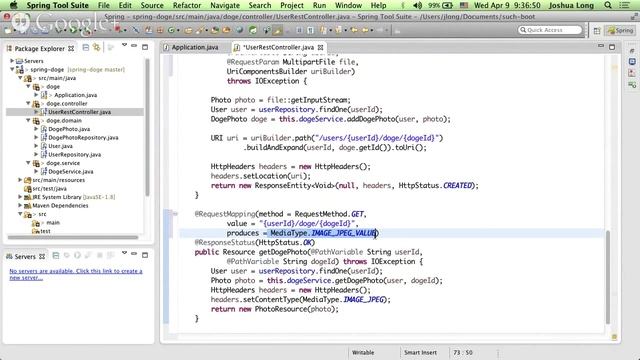Click the yellow Back navigation arrow
The width and height of the screenshot is (640, 360).
click(x=353, y=30)
